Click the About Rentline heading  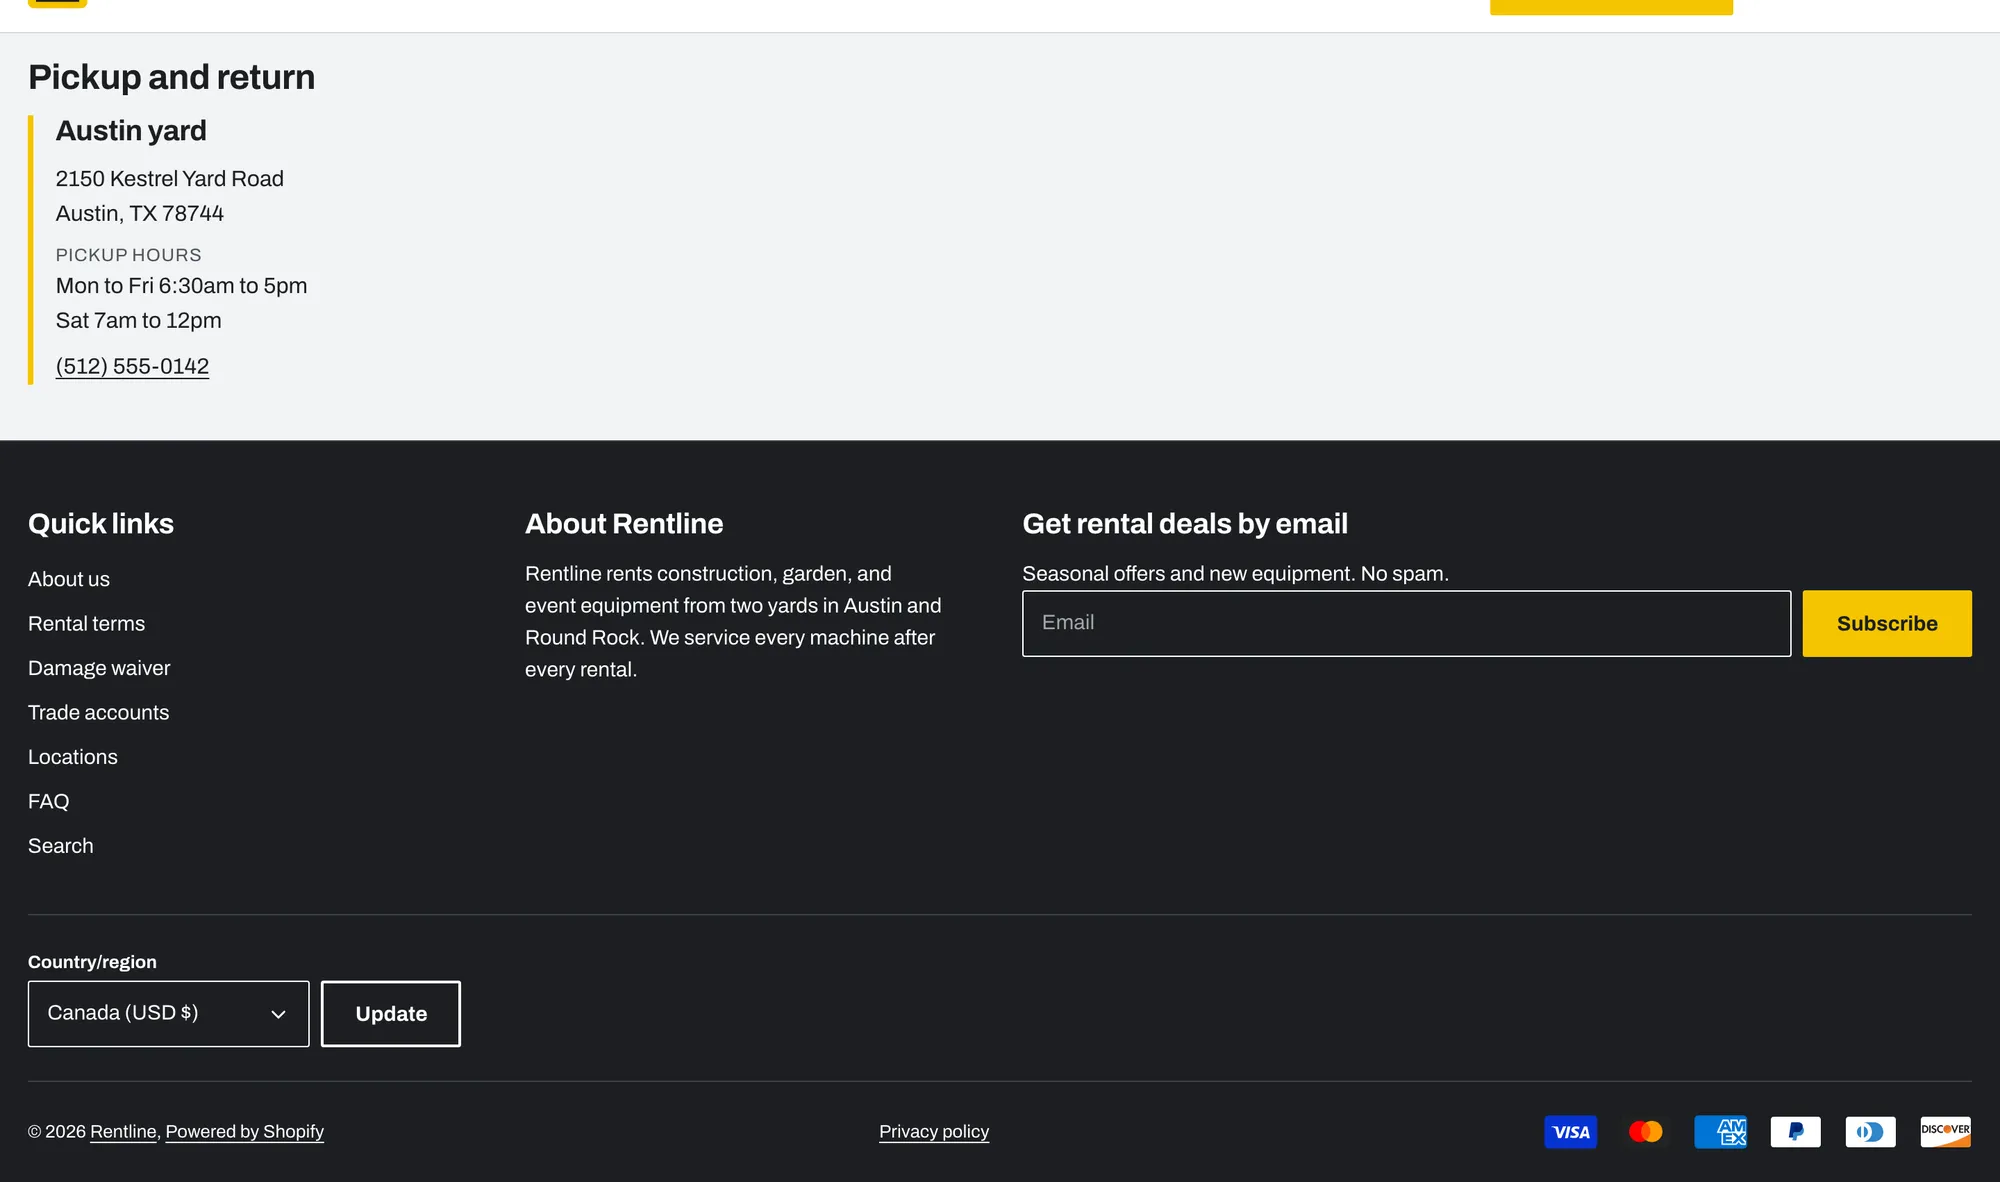click(x=624, y=524)
